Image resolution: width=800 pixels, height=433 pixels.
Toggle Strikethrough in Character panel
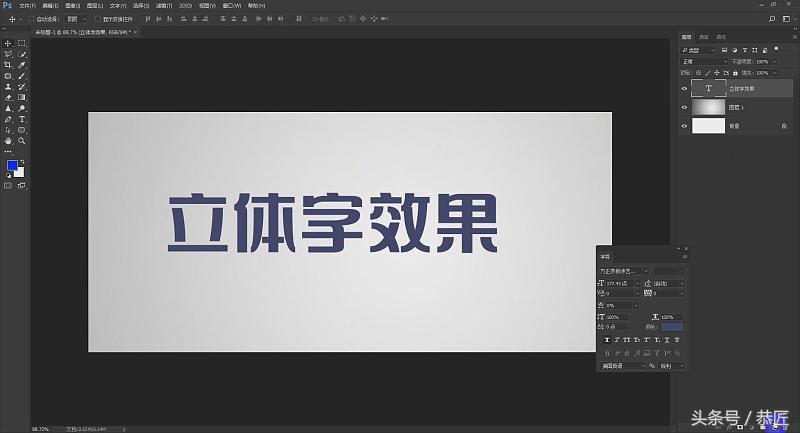click(677, 340)
